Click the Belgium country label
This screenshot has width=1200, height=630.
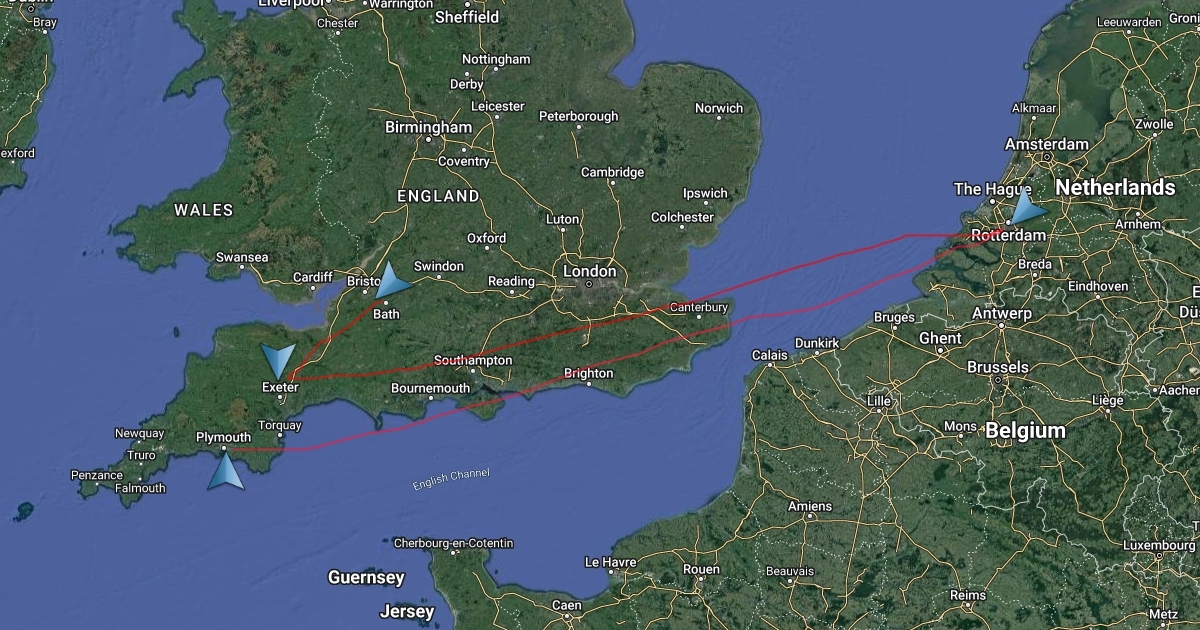click(1025, 431)
